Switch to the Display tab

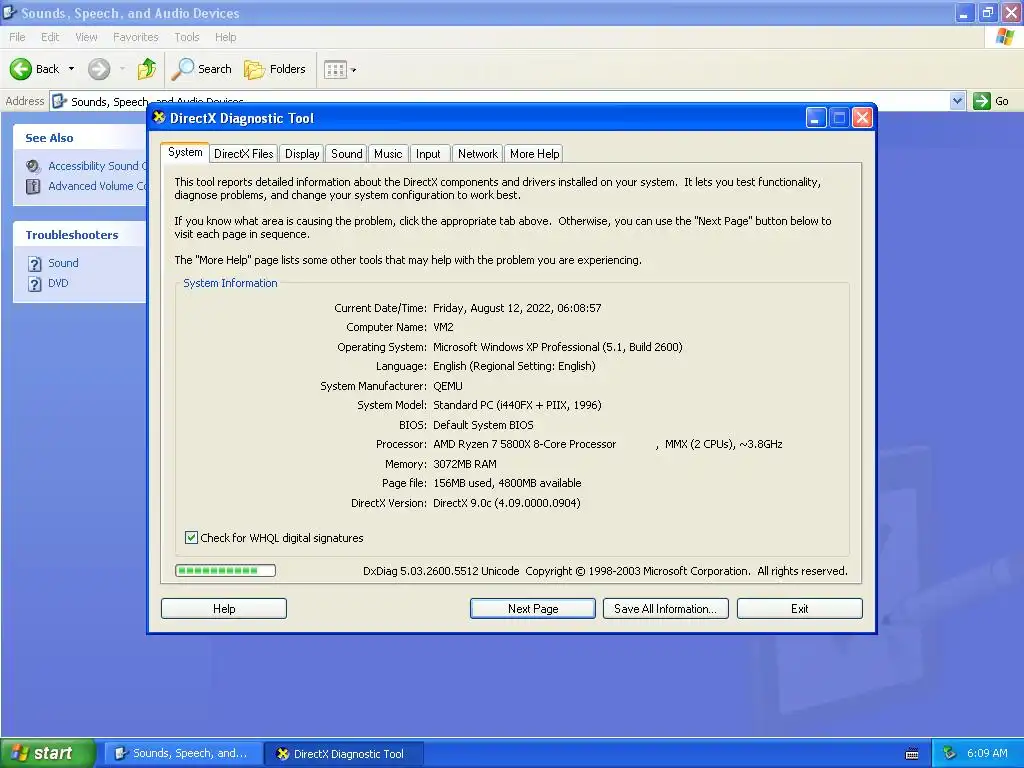[x=302, y=153]
